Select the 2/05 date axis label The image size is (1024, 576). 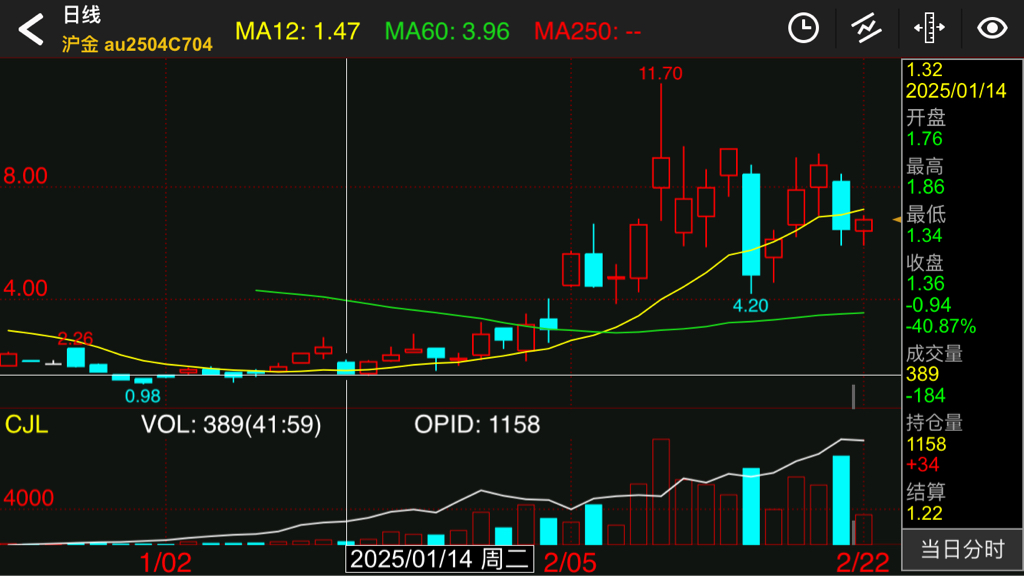pyautogui.click(x=570, y=561)
